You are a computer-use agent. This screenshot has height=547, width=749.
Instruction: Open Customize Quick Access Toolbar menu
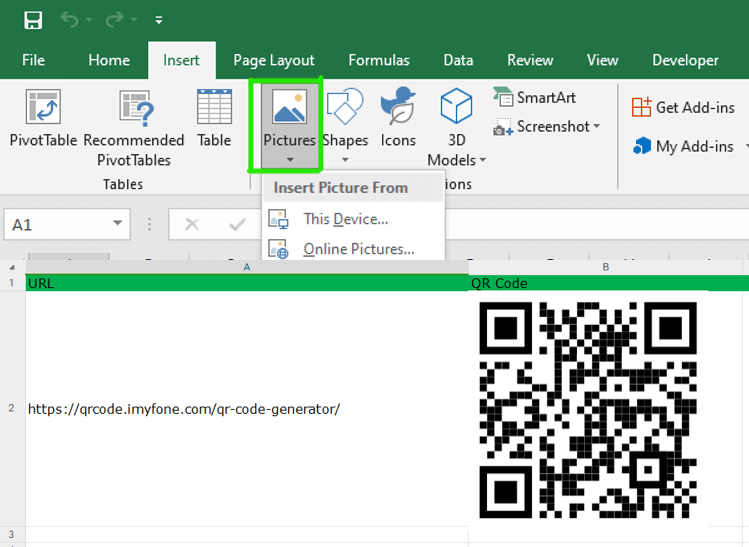(159, 20)
